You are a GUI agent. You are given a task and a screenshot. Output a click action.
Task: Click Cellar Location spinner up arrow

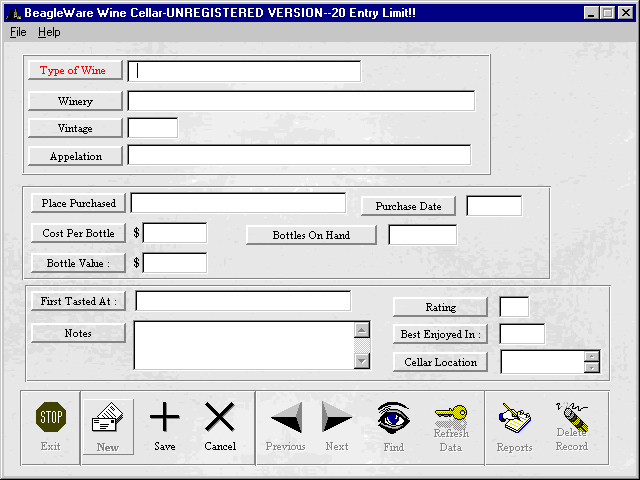[592, 355]
